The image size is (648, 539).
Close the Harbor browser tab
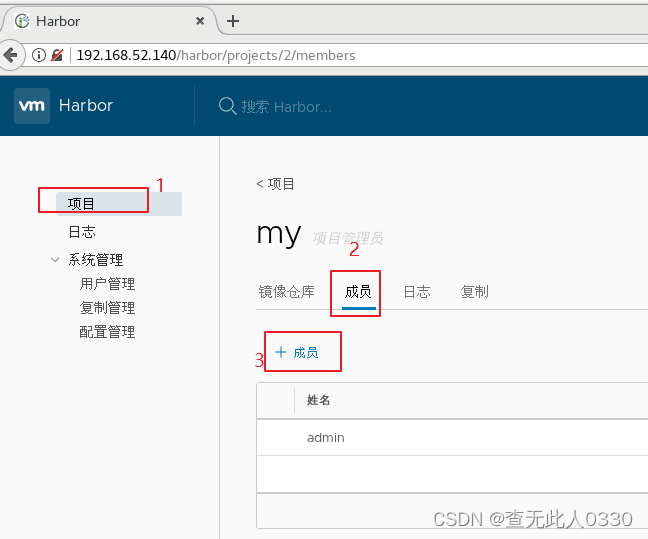(200, 21)
